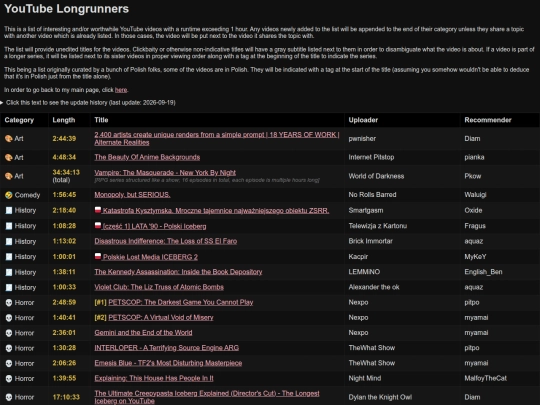
Task: Click the Horror skull icon in INTERLOPER row
Action: [x=9, y=348]
